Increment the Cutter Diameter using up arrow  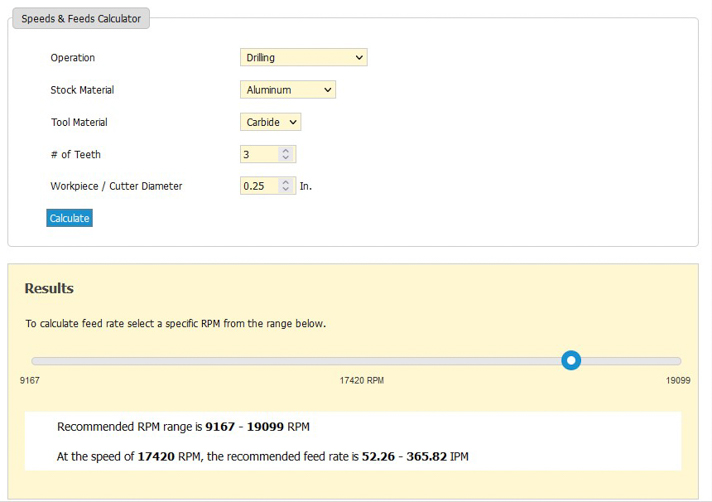click(286, 182)
